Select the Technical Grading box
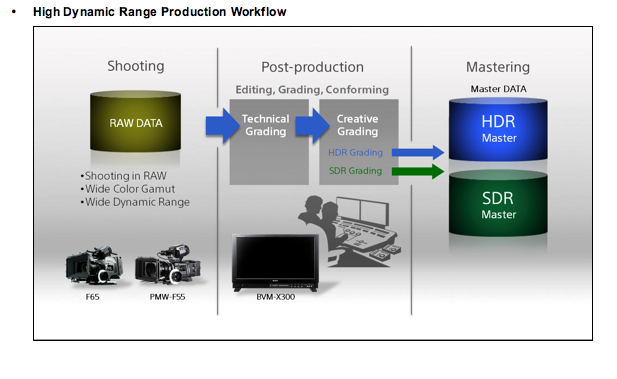 pos(269,142)
